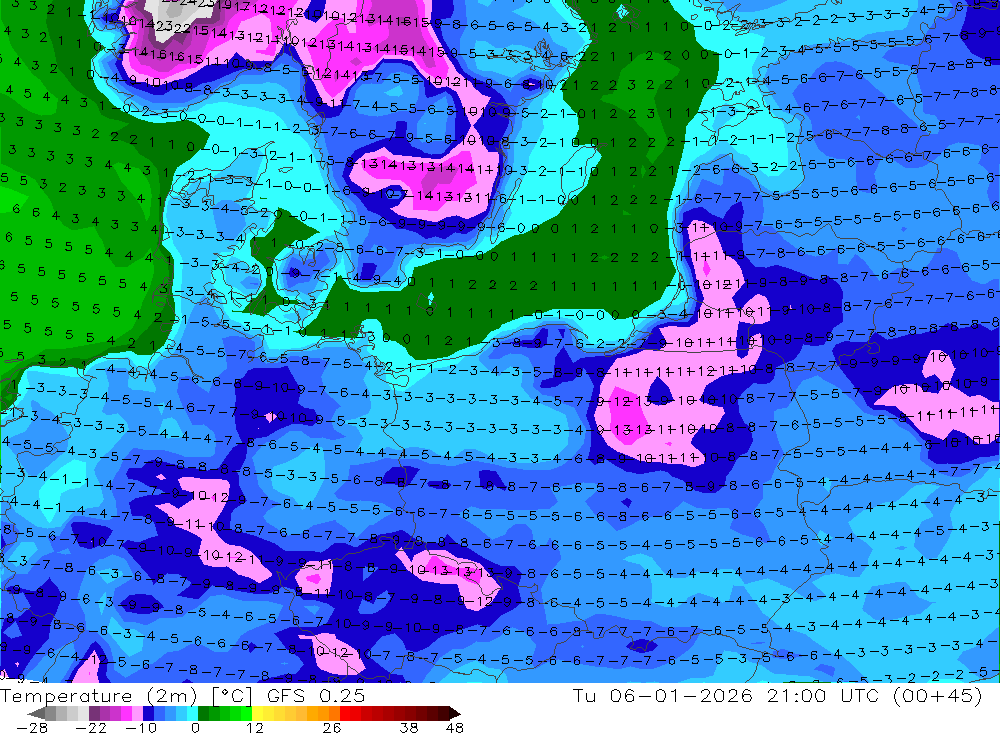The width and height of the screenshot is (1000, 733).
Task: Click the cyan swatch just below 0 in the legend
Action: point(192,713)
